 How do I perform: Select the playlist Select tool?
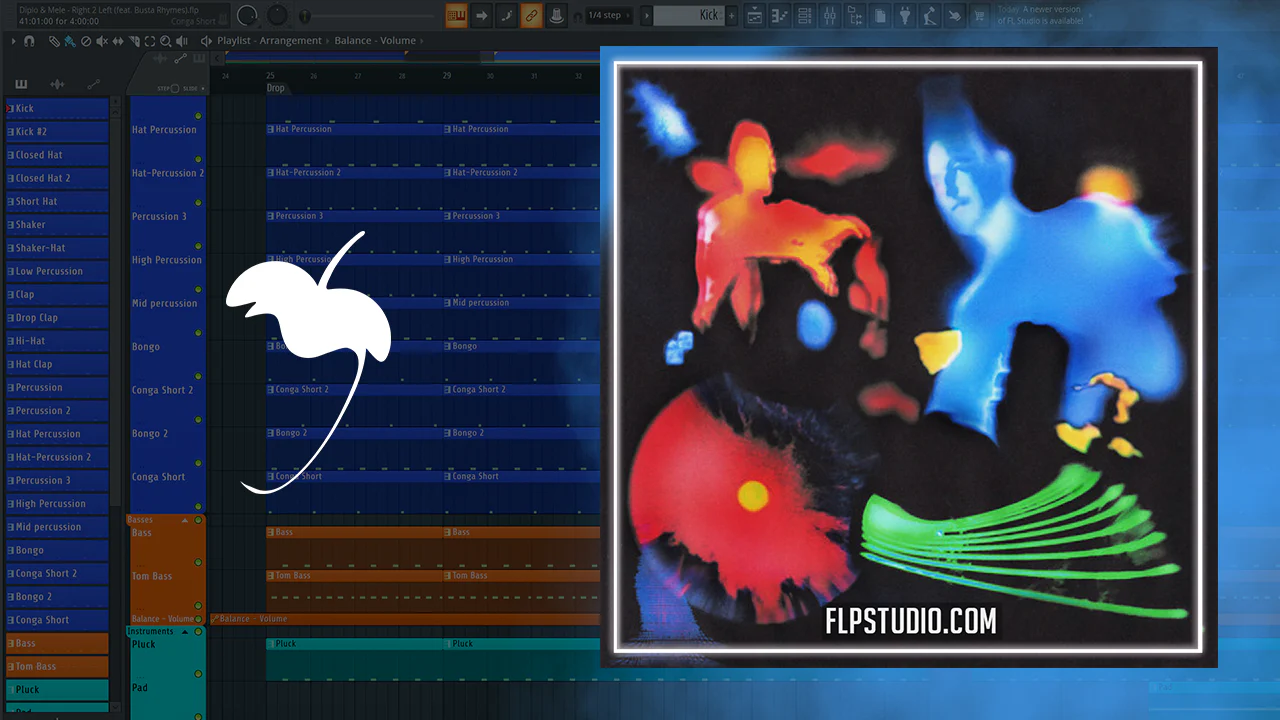150,41
